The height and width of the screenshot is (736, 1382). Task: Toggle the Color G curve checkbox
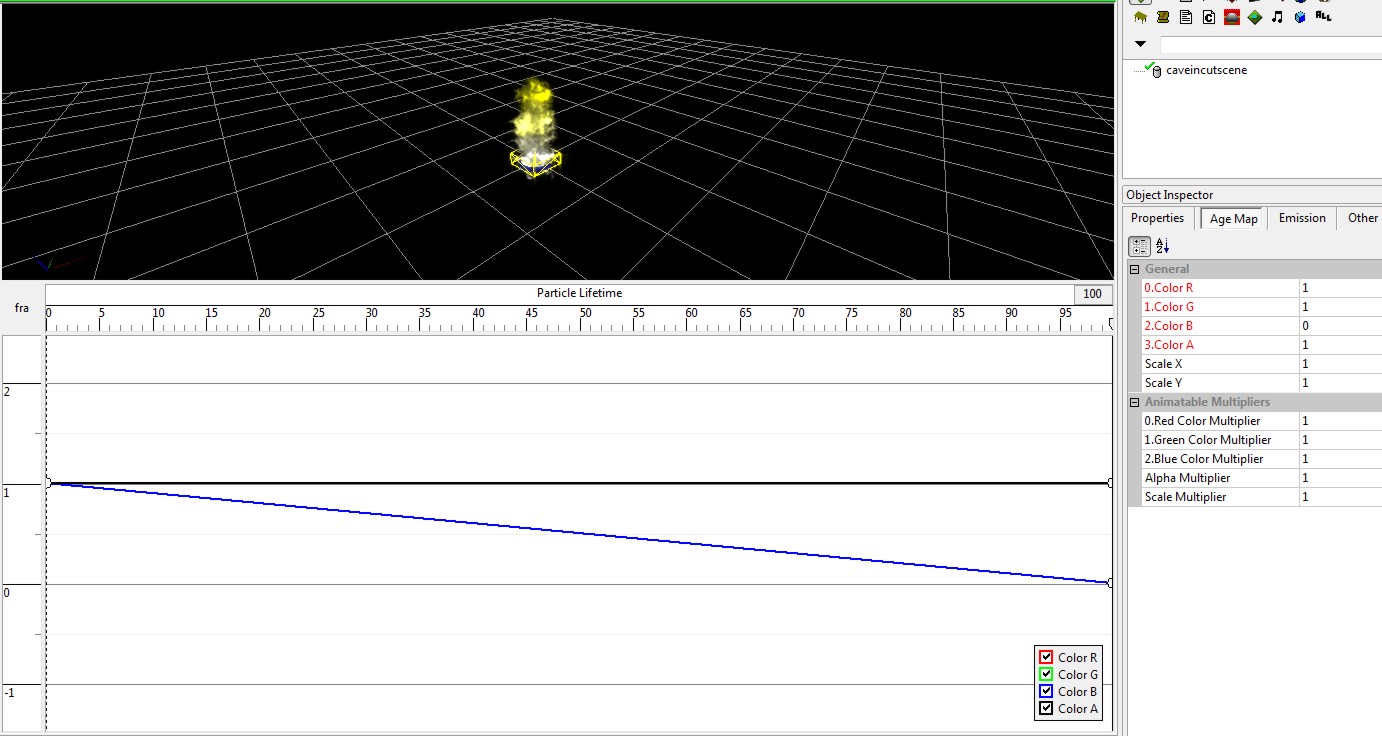click(1046, 674)
